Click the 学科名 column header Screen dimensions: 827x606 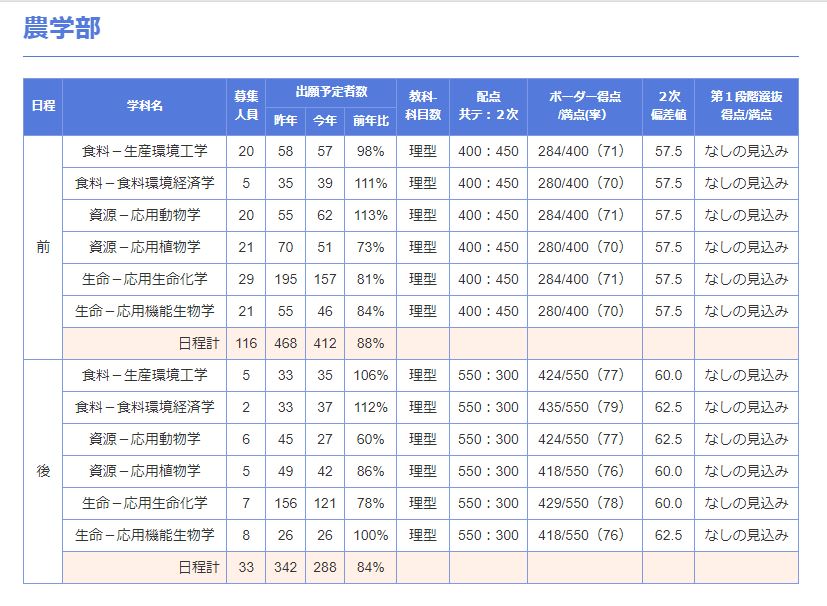coord(145,106)
